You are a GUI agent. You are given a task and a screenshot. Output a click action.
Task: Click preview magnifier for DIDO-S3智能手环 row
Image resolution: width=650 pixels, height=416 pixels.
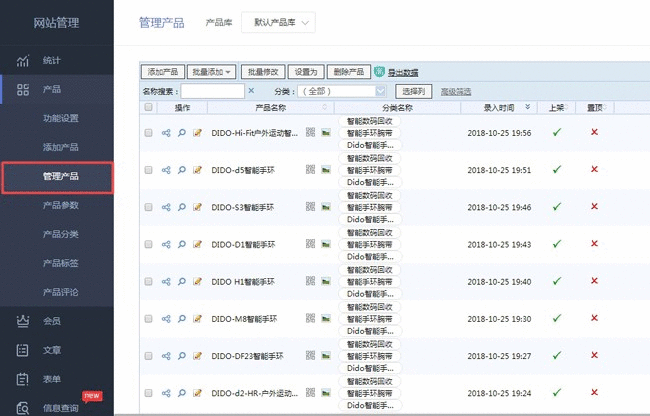point(182,206)
